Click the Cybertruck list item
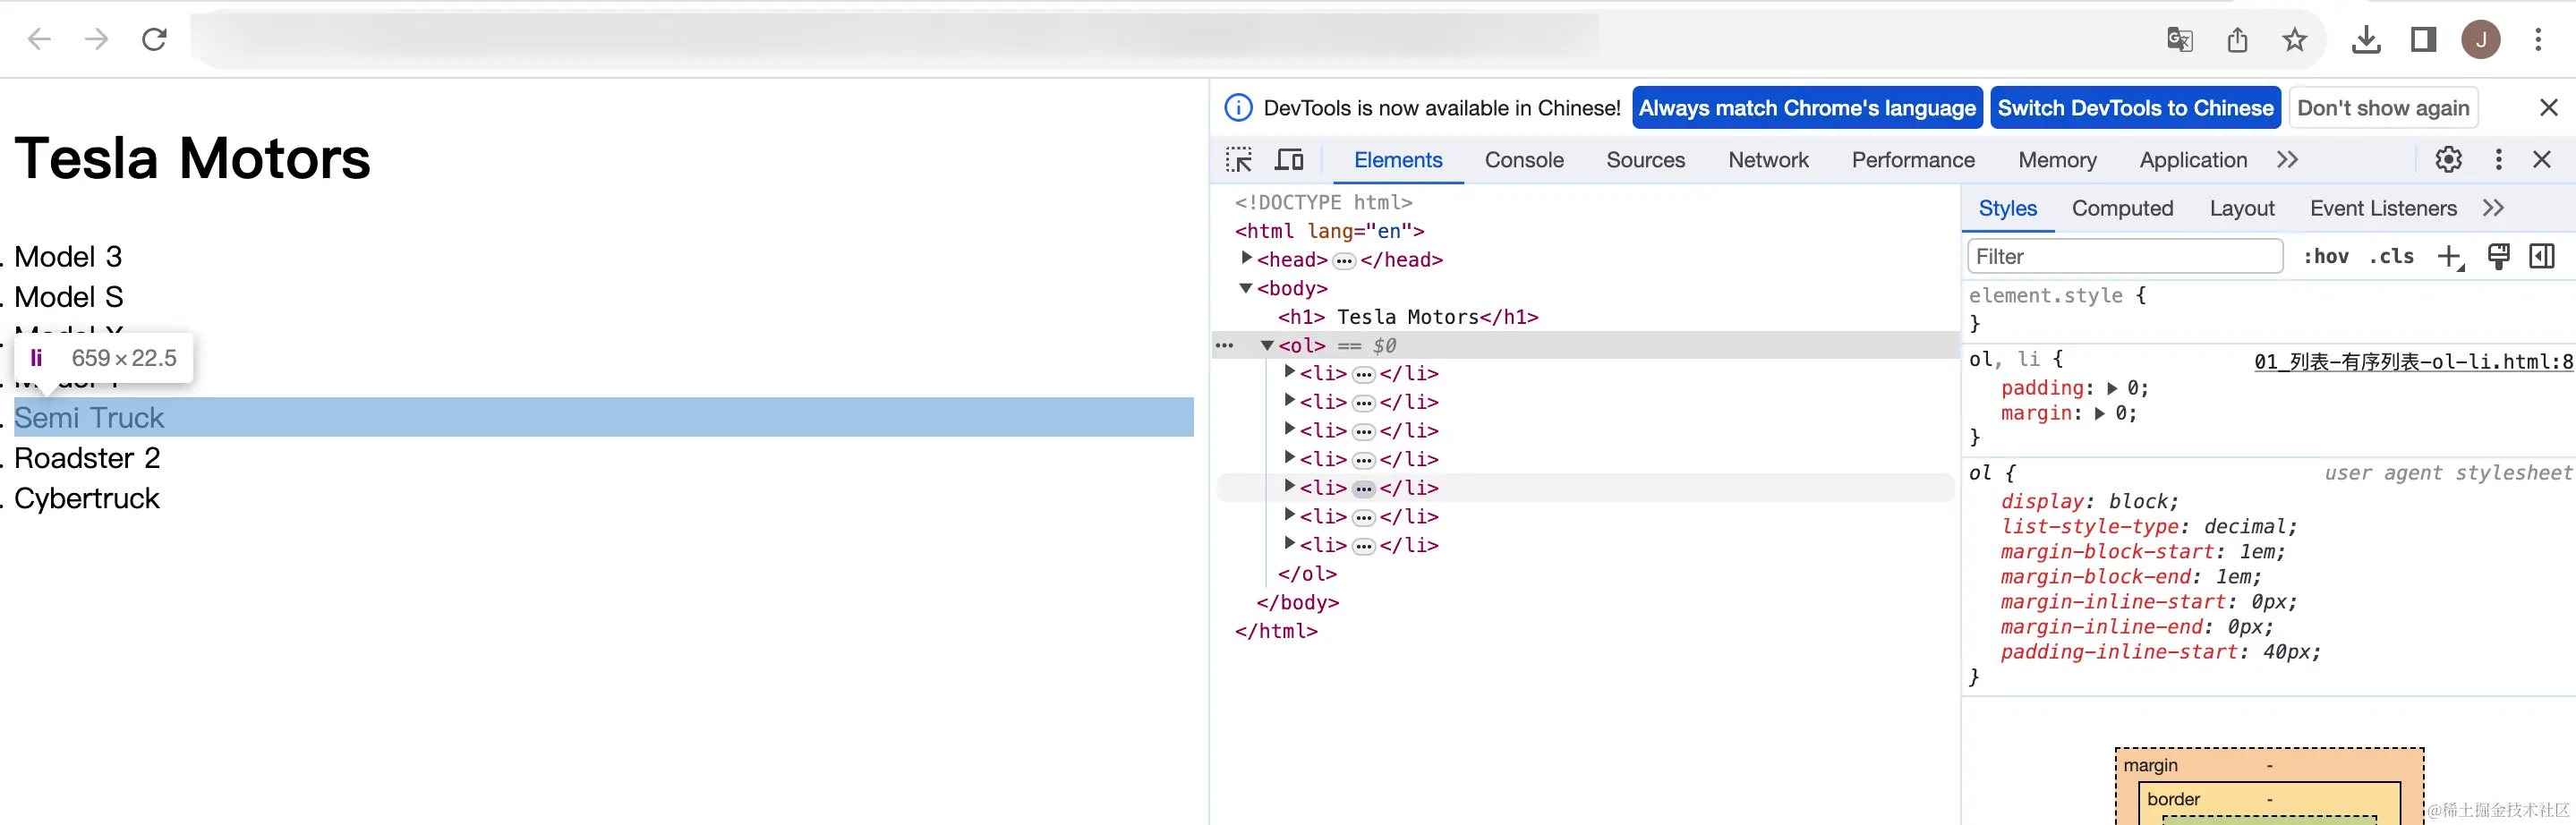 point(87,499)
